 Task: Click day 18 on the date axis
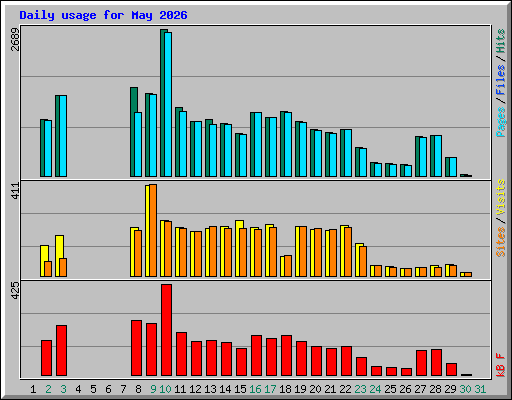285,389
